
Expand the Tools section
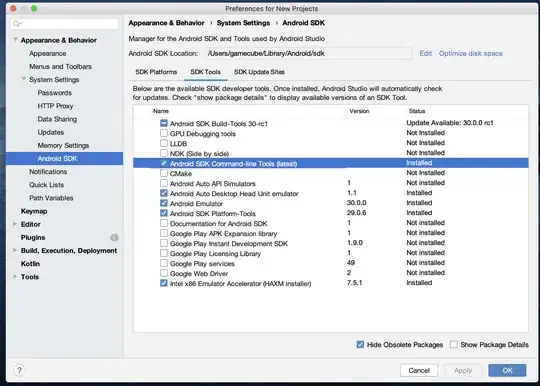click(x=15, y=276)
